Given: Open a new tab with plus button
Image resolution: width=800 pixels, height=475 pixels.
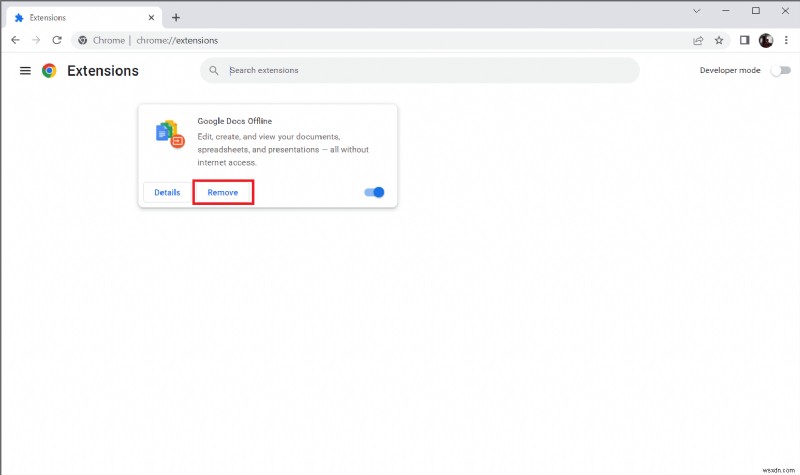Looking at the screenshot, I should point(176,17).
